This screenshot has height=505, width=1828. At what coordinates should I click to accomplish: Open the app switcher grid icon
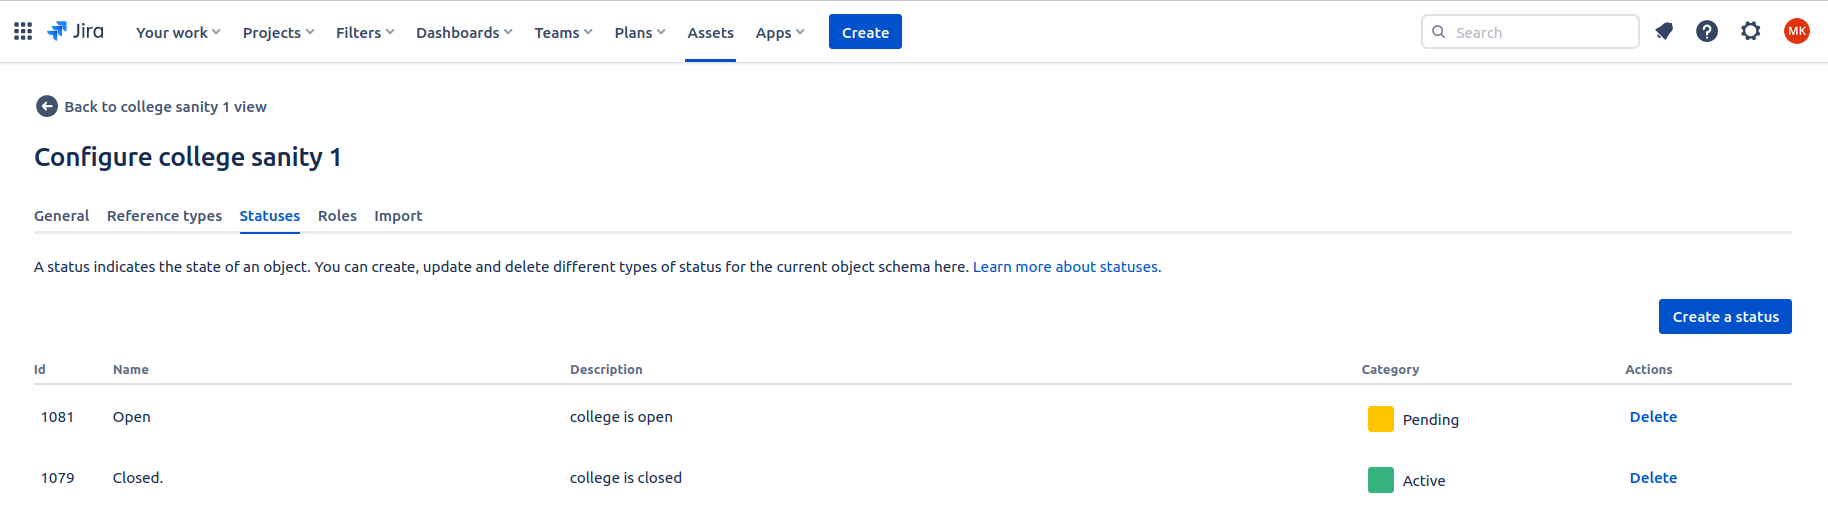point(23,32)
